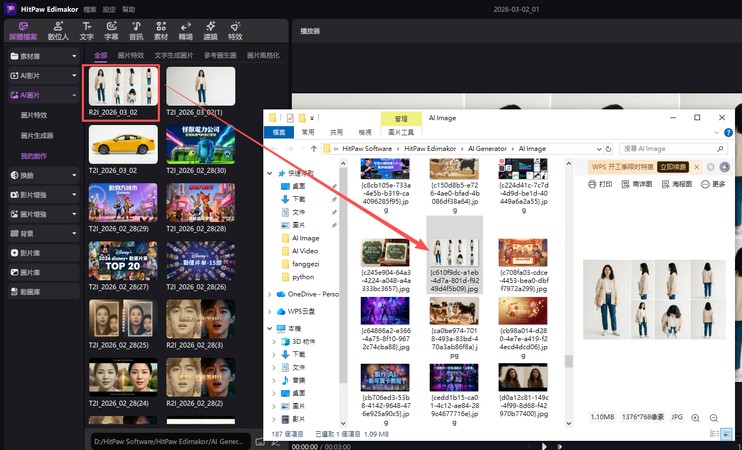Viewport: 742px width, 450px height.
Task: Click the 立即续费 renew button
Action: coord(673,167)
